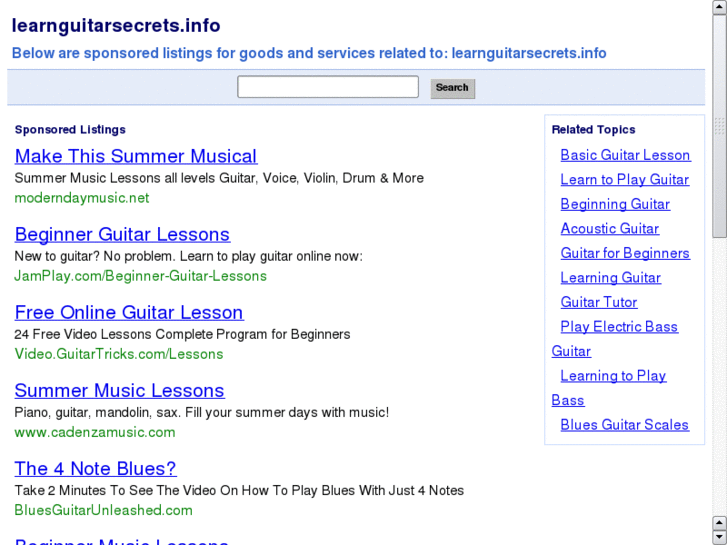
Task: Click the learnguitarsecrets.info page heading
Action: click(116, 26)
